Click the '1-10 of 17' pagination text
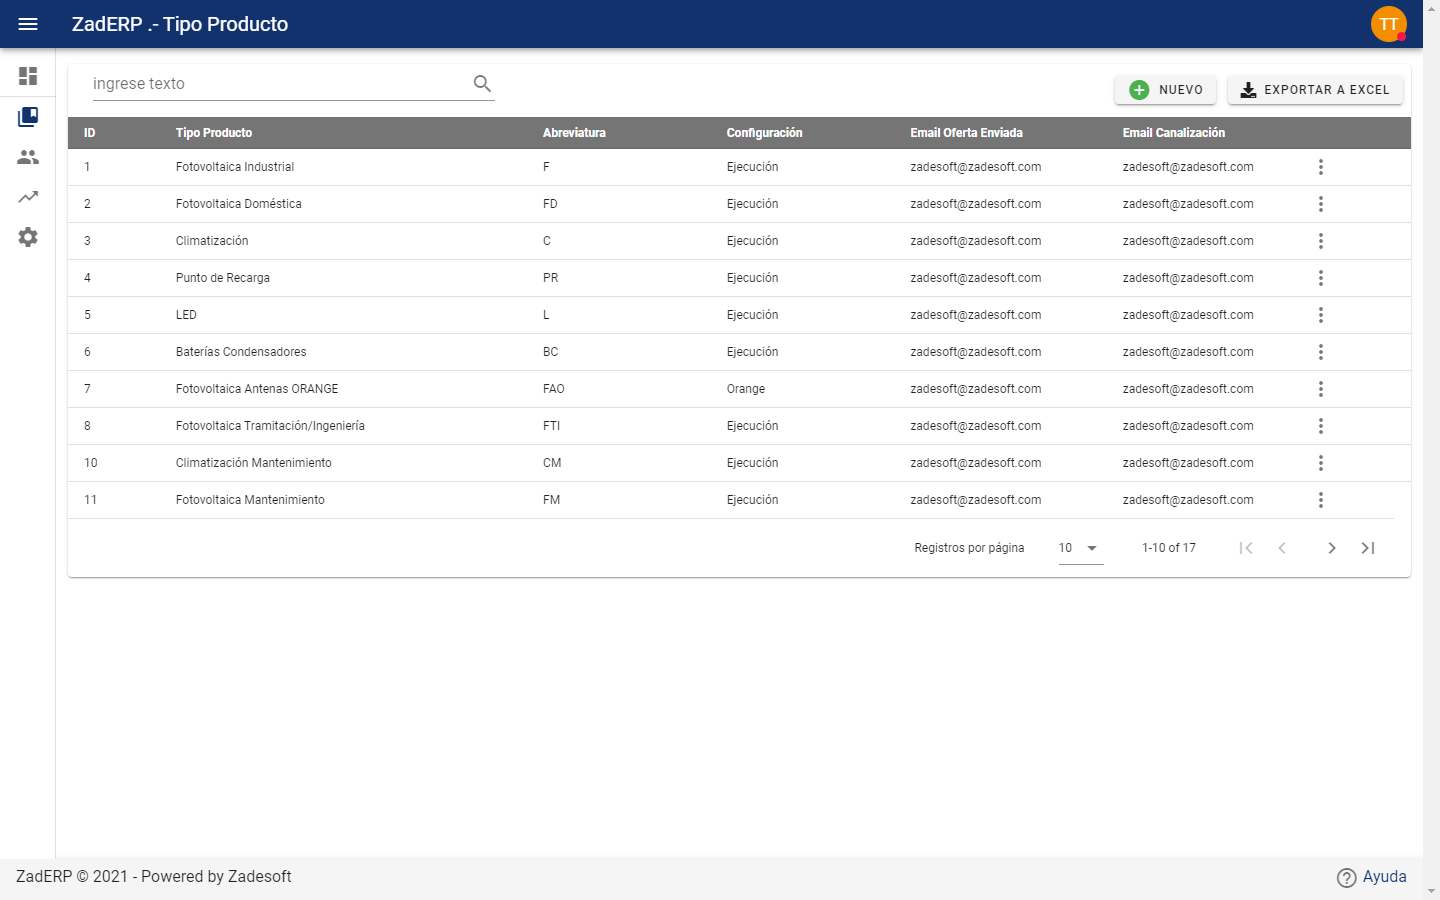This screenshot has width=1440, height=900. tap(1169, 548)
